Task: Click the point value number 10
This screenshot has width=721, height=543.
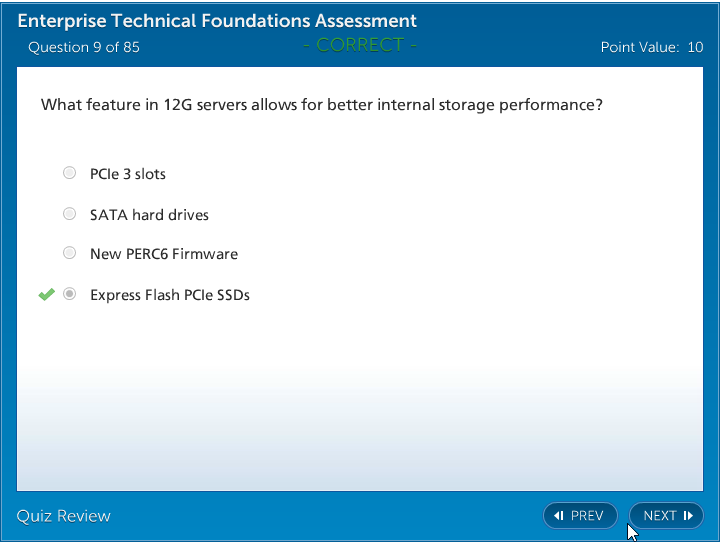Action: [x=695, y=48]
